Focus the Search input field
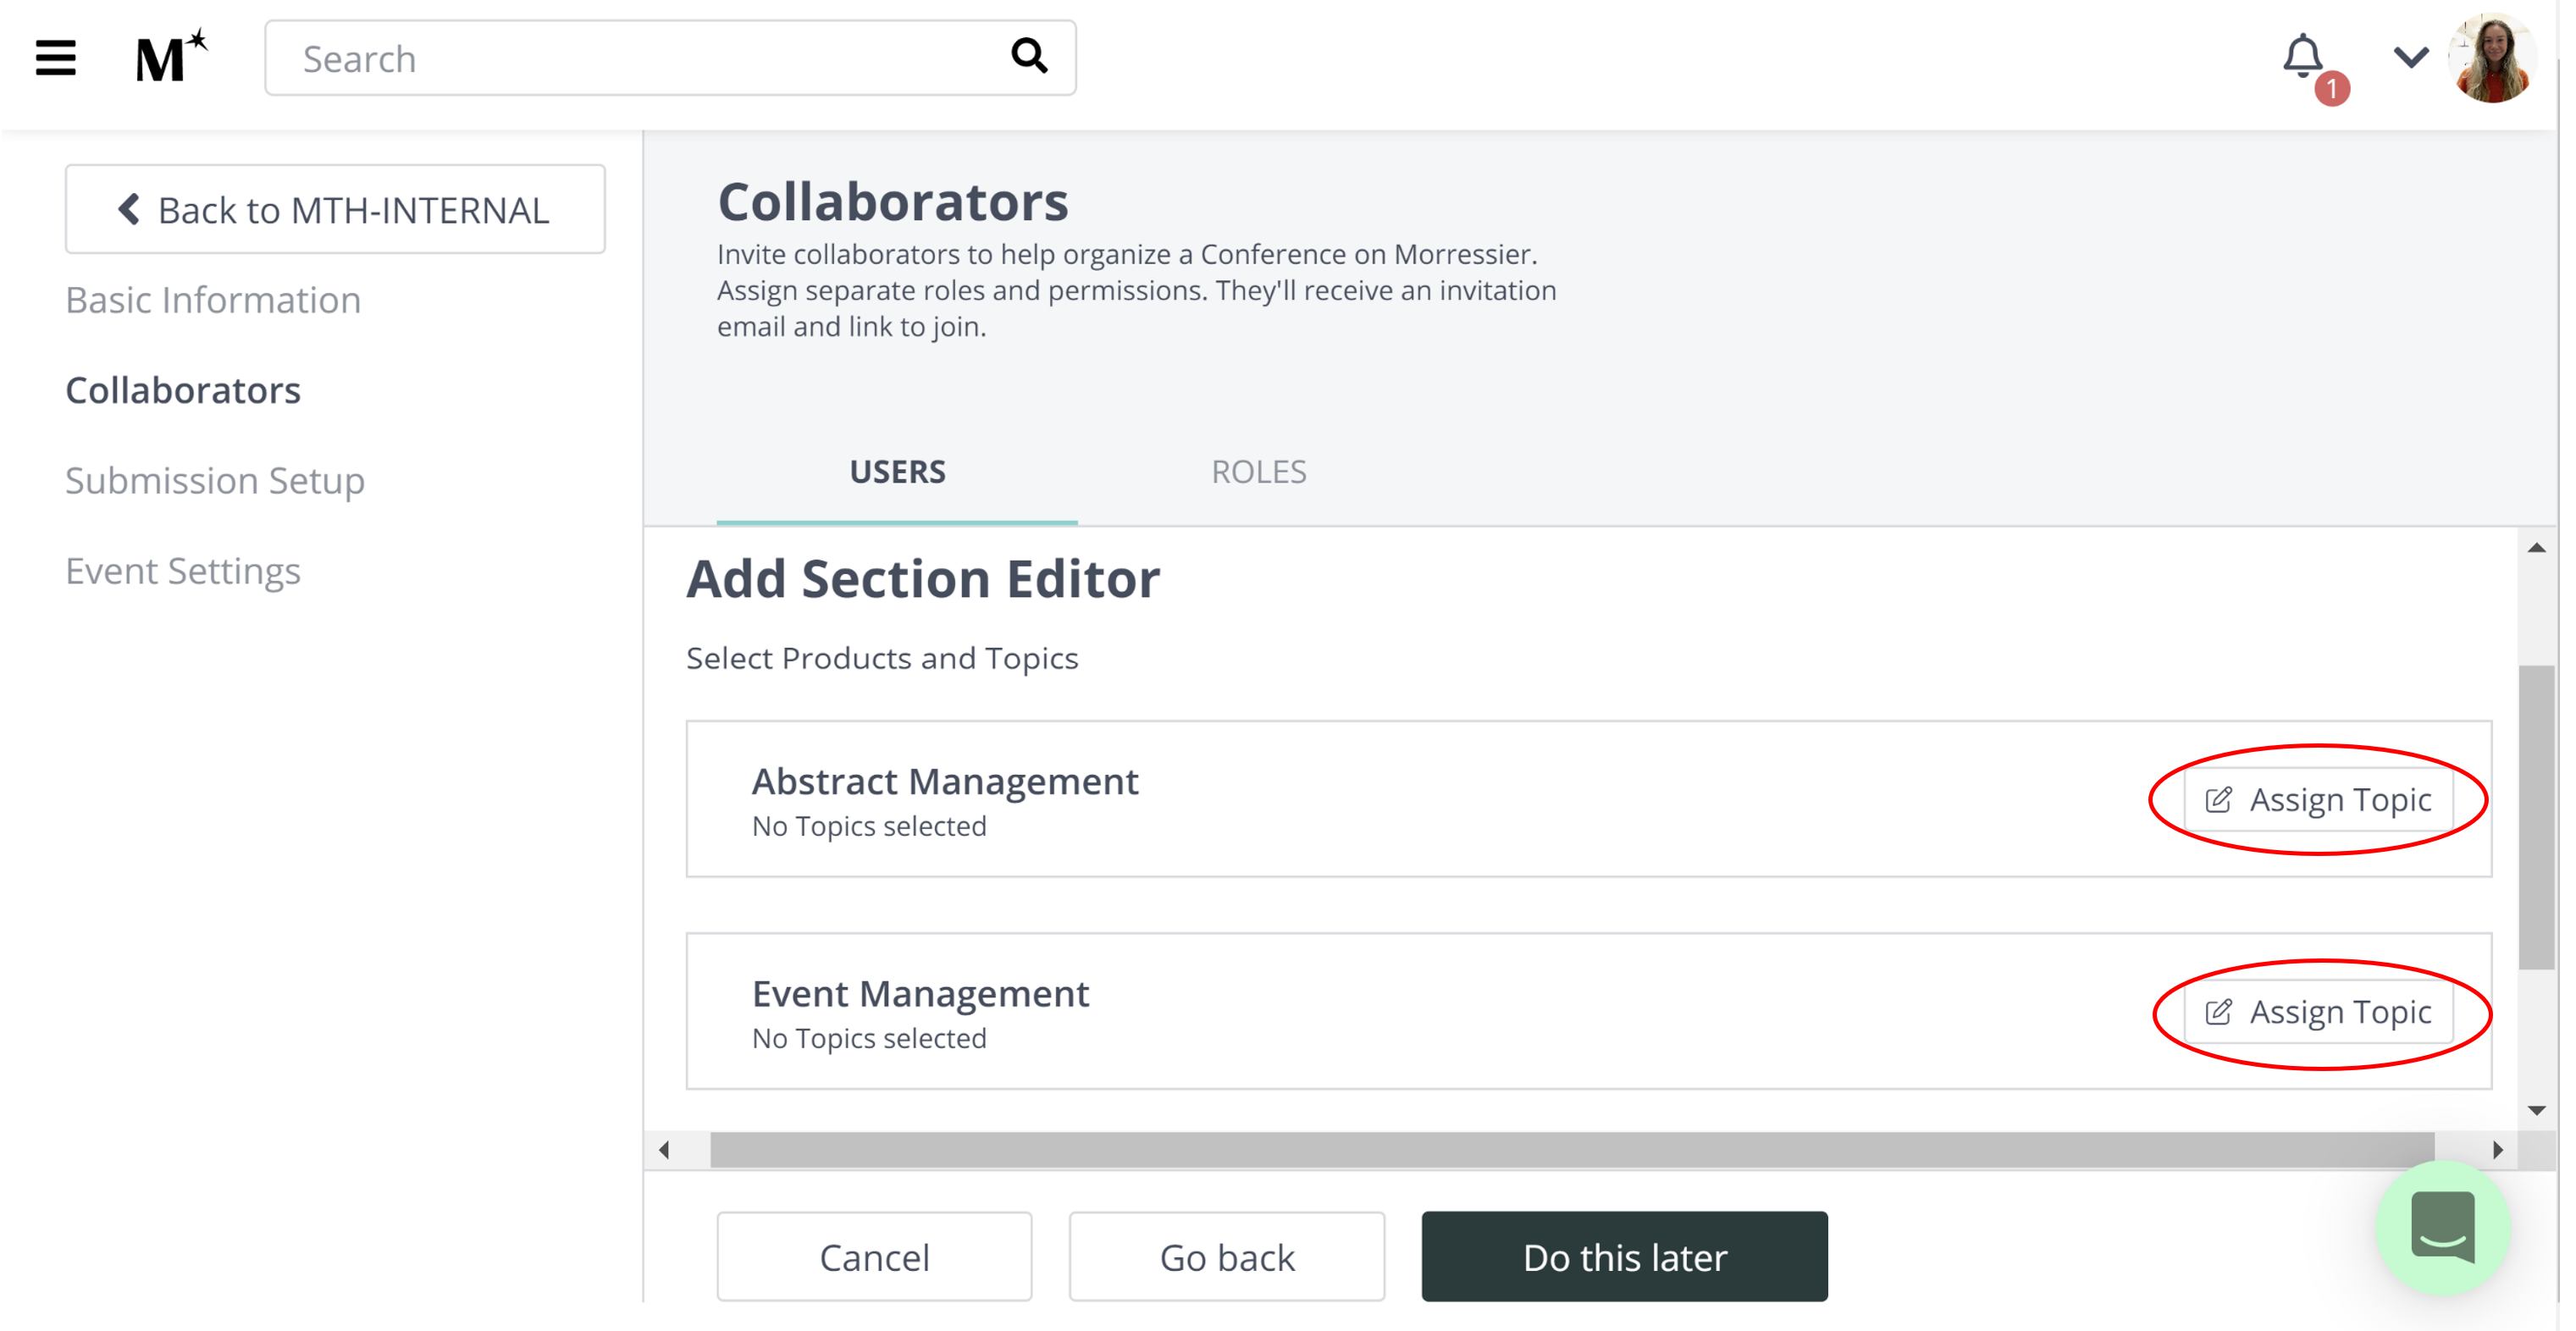Screen dimensions: 2576x1331 670,58
